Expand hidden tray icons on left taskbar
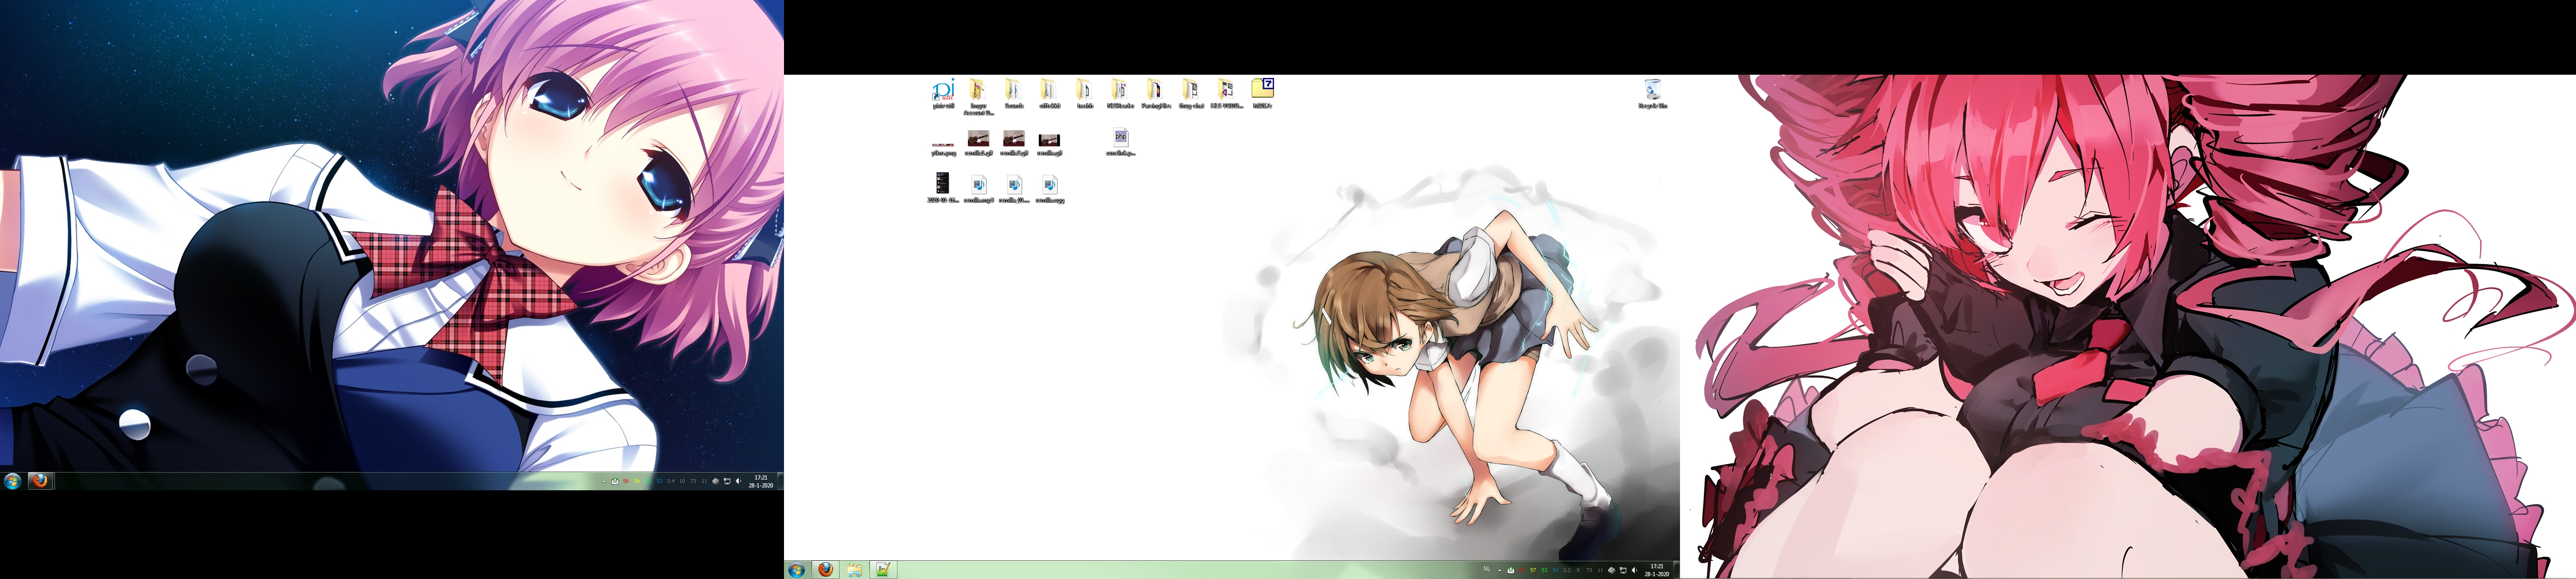 point(604,482)
